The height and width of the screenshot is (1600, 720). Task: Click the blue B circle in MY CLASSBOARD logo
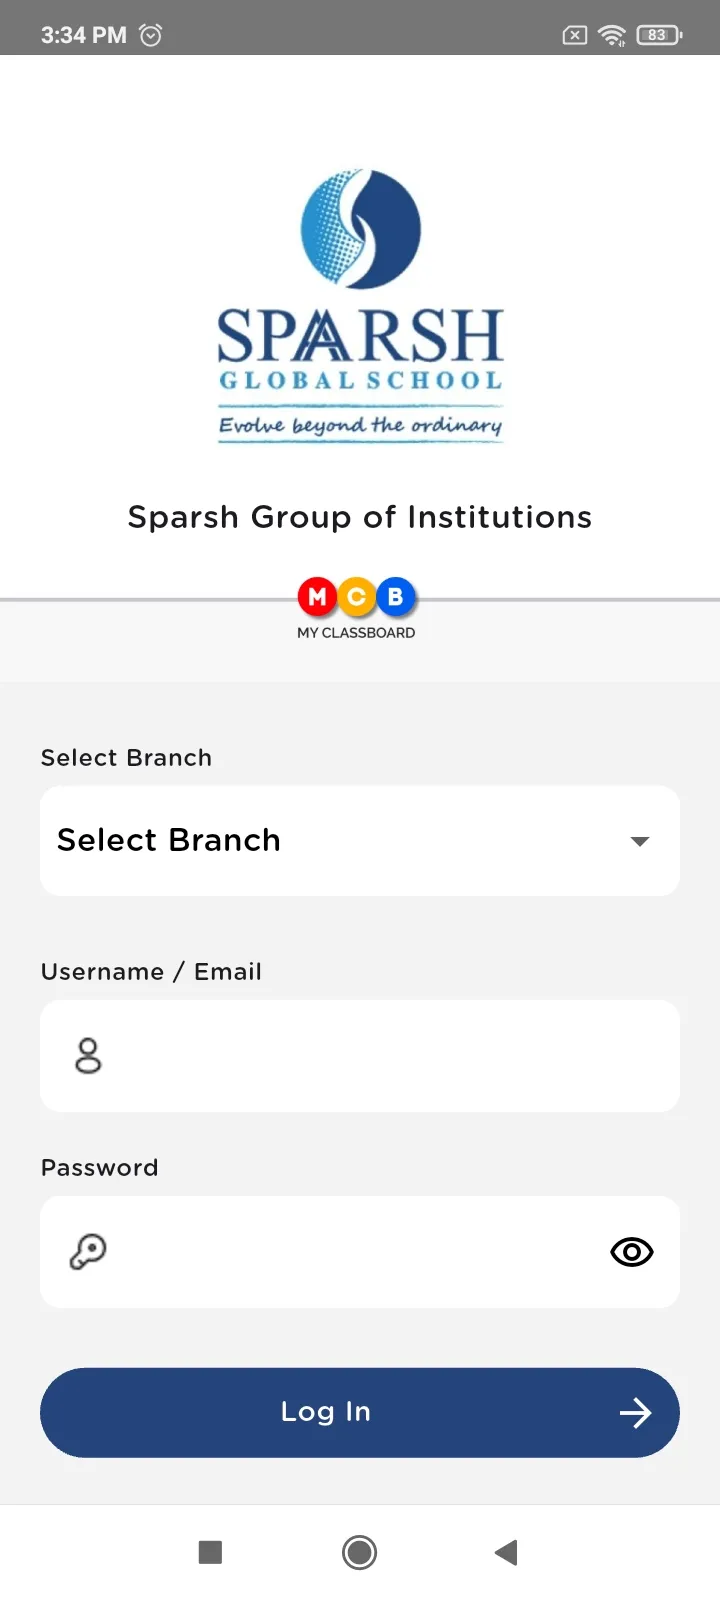coord(395,596)
